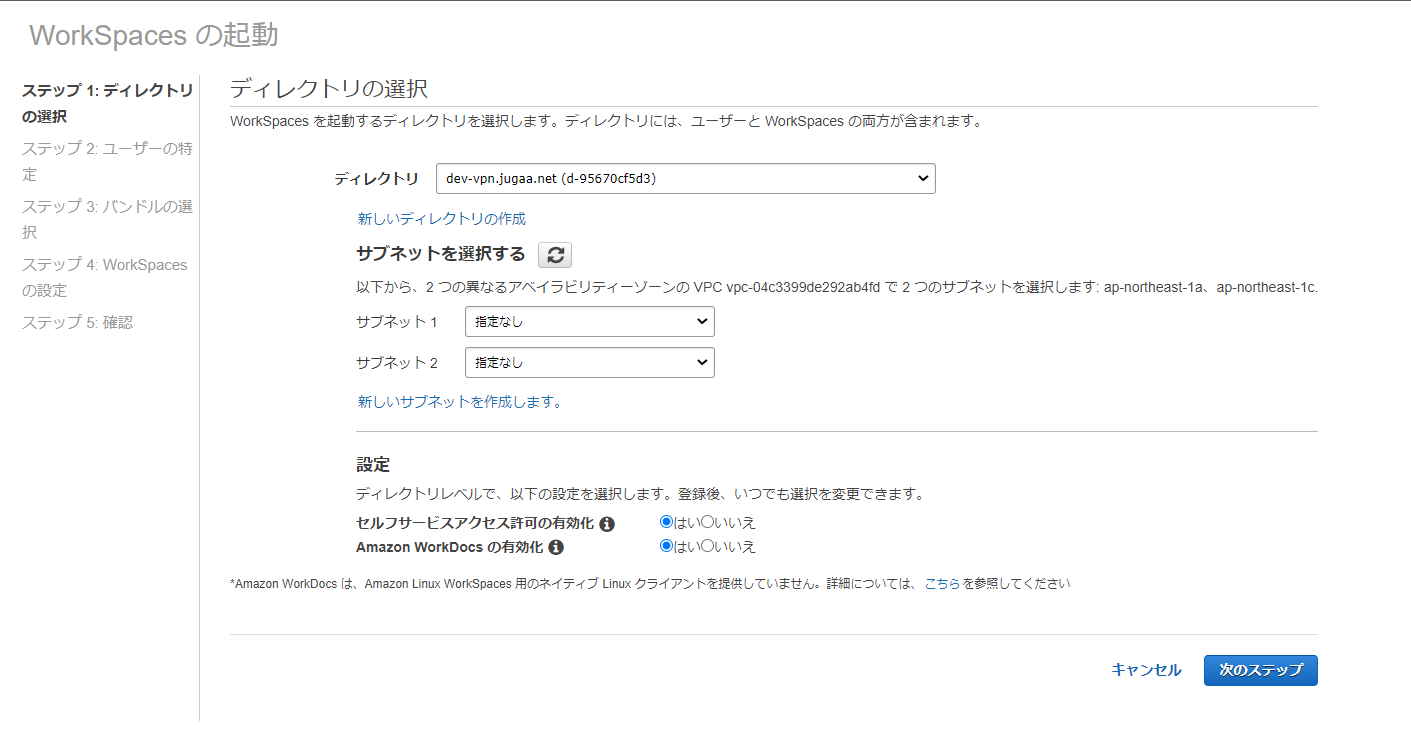Screen dimensions: 1411x730
Task: Select はい for Amazon WorkDocs の有効化
Action: (666, 546)
